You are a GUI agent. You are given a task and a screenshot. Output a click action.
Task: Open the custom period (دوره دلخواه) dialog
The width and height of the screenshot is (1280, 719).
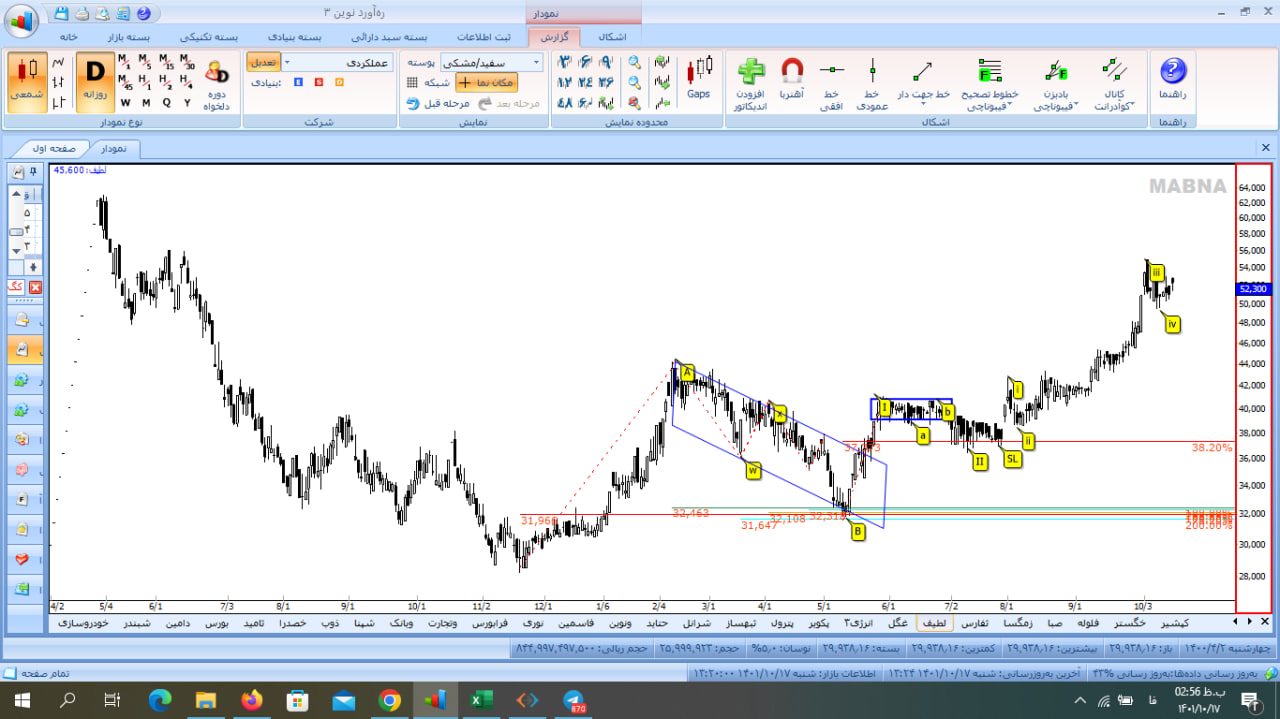click(217, 82)
